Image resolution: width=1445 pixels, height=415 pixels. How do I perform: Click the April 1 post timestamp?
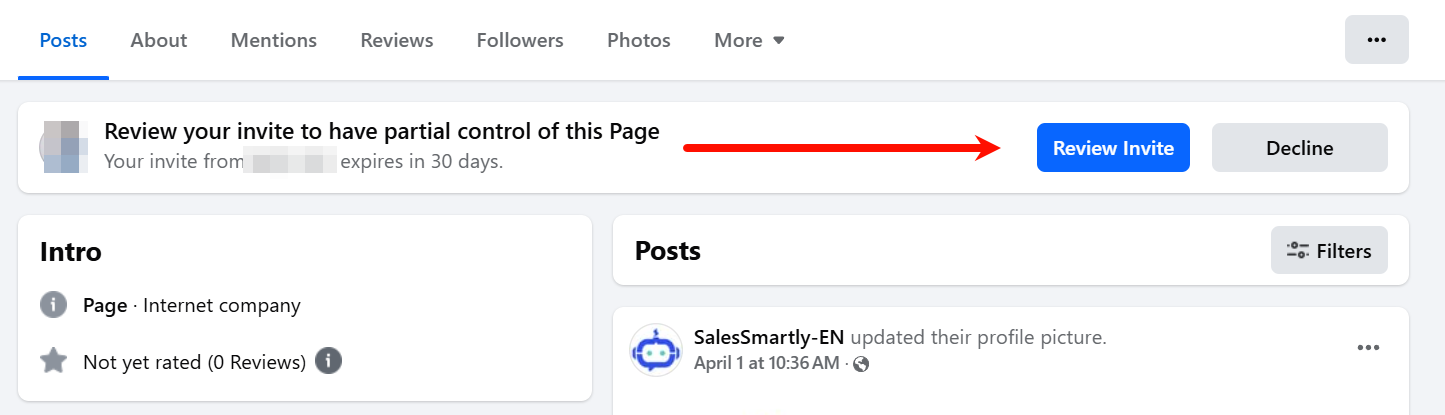point(766,363)
